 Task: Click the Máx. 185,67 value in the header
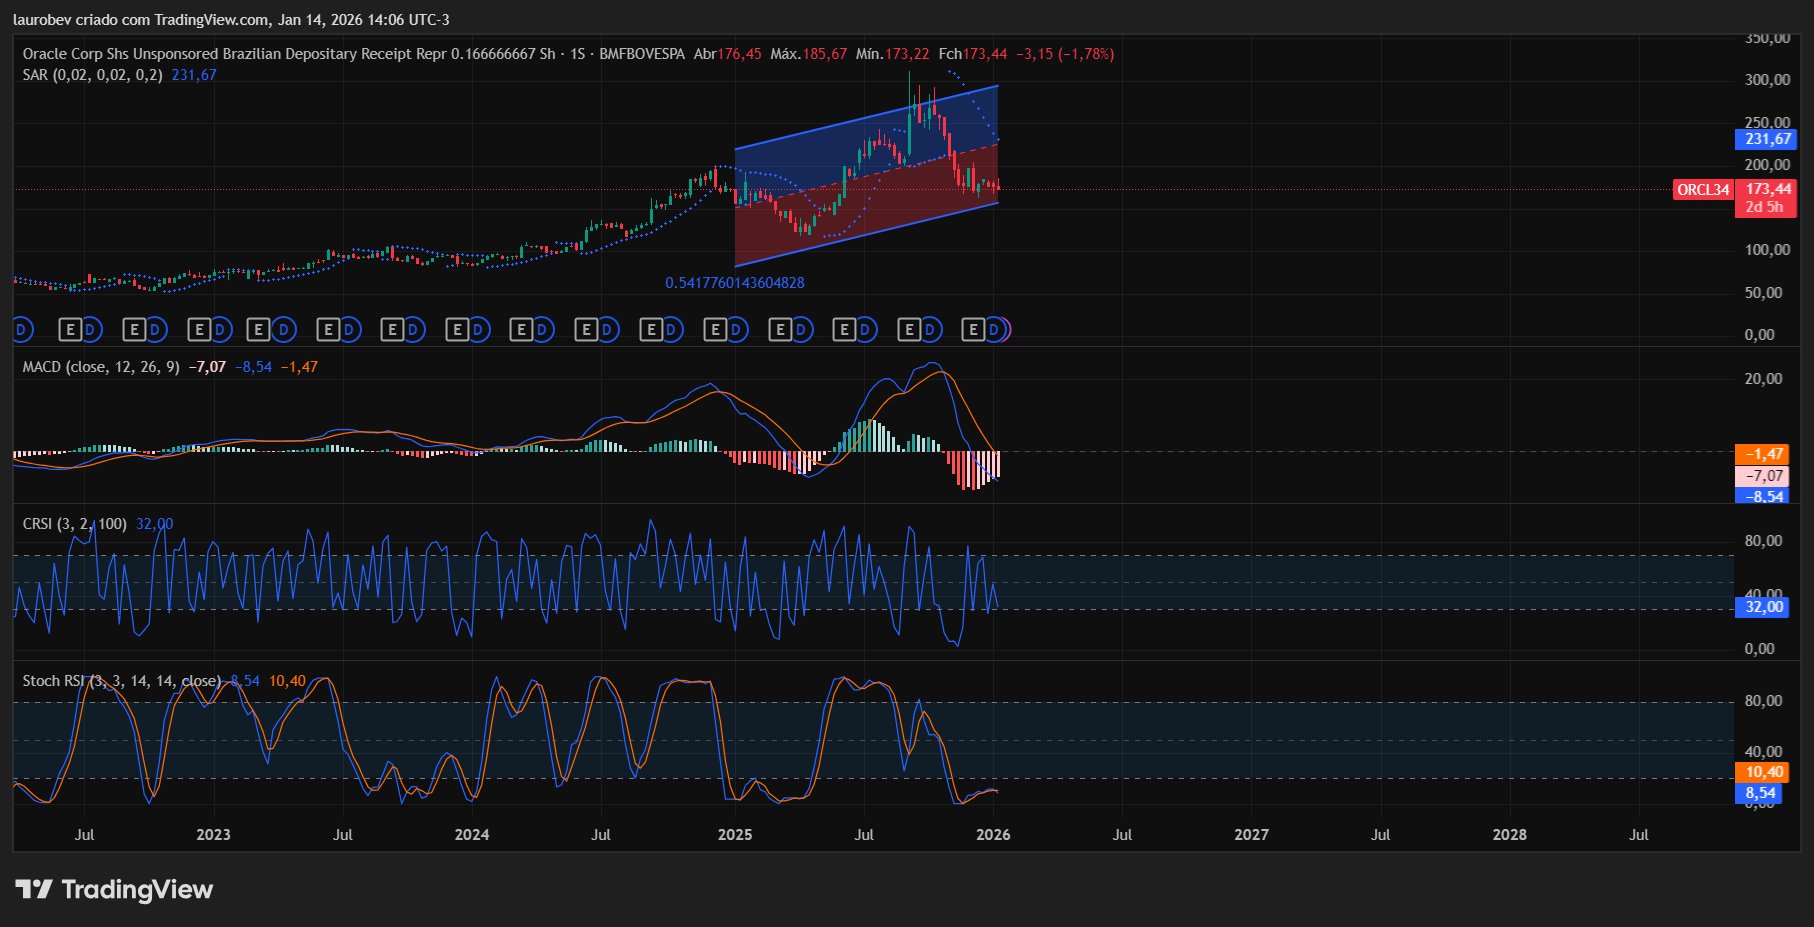point(808,54)
